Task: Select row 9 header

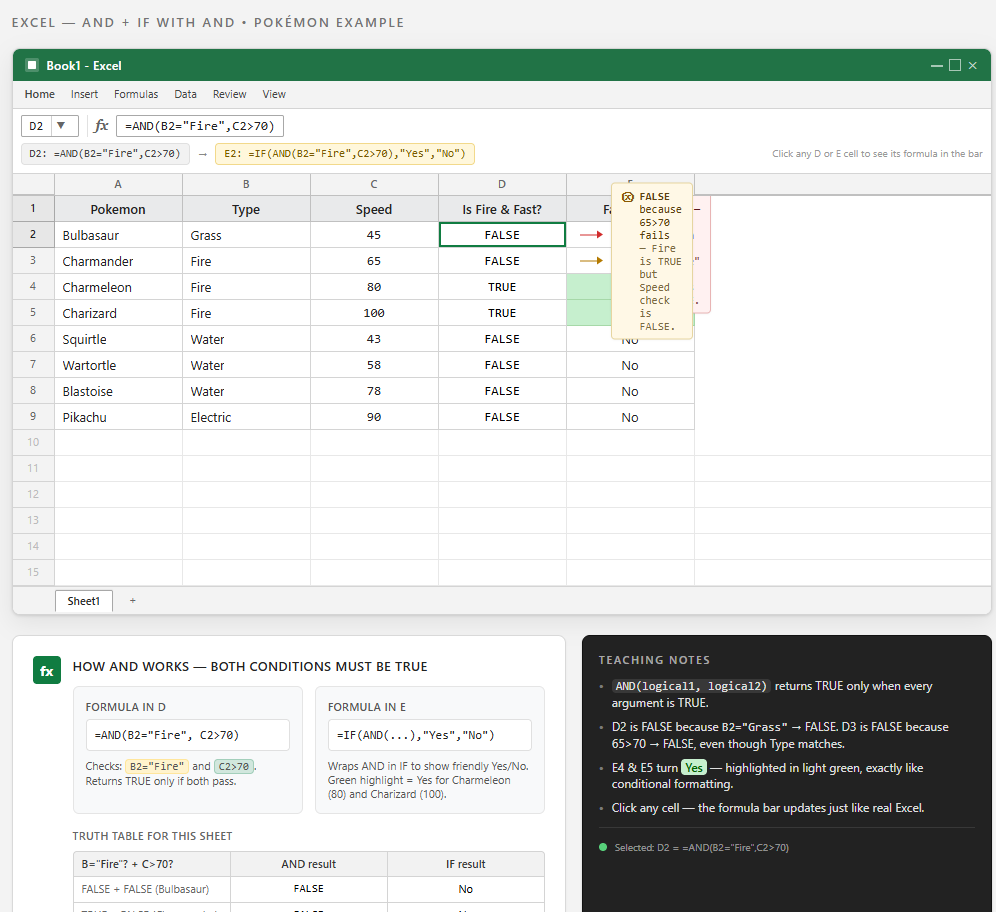Action: pos(33,417)
